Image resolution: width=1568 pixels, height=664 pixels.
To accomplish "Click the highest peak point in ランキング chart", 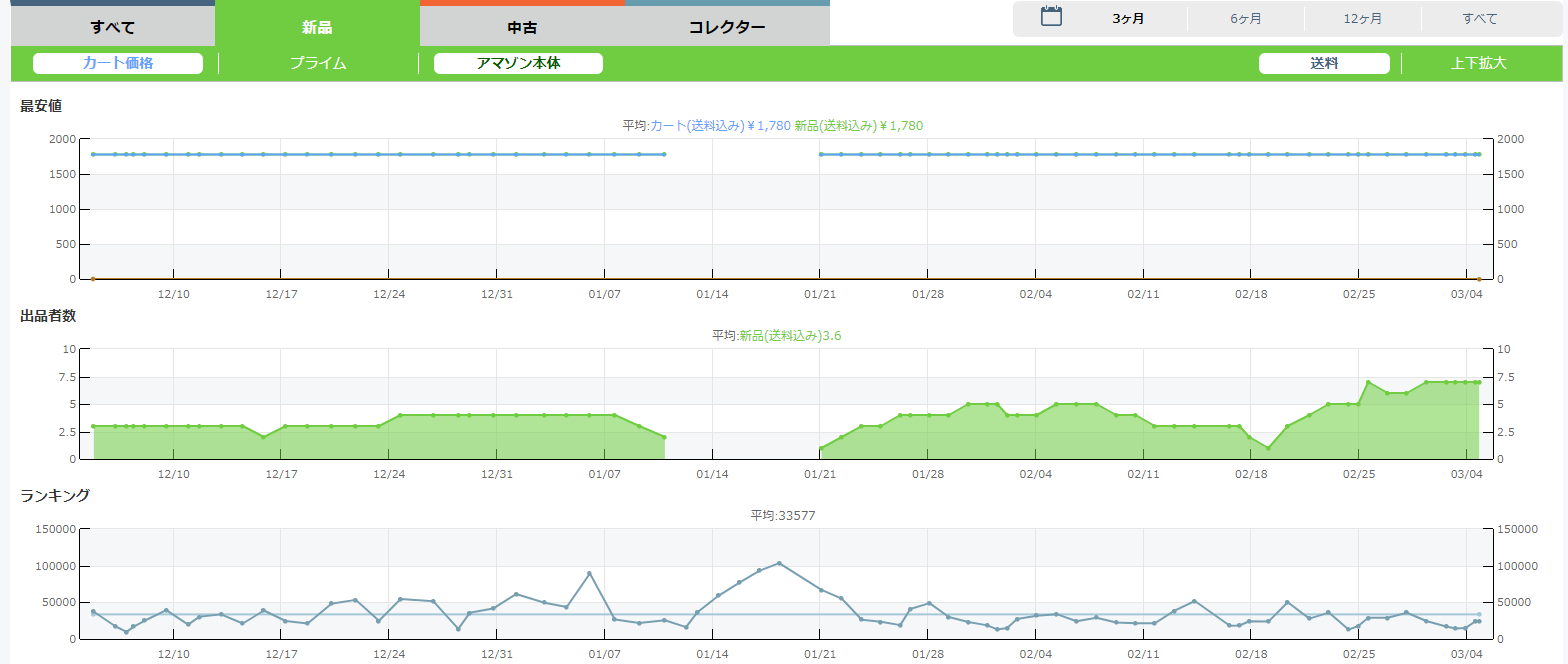I will tap(779, 563).
